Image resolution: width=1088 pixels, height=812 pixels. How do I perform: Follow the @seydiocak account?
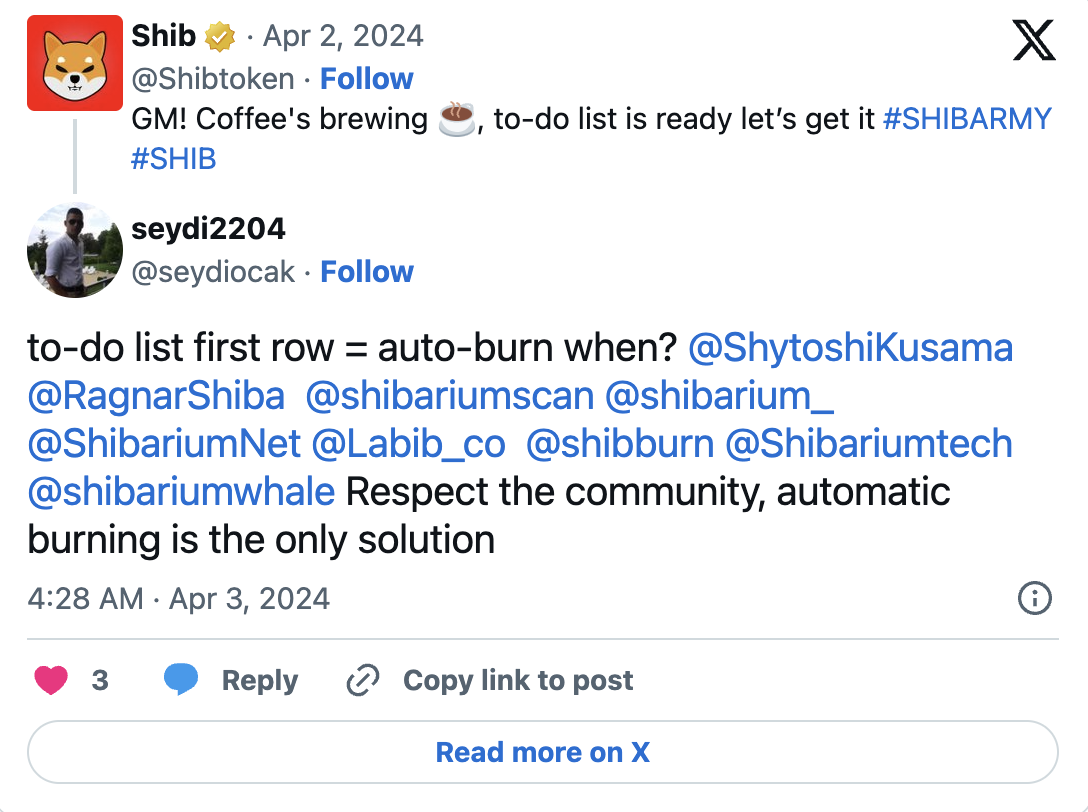(366, 272)
